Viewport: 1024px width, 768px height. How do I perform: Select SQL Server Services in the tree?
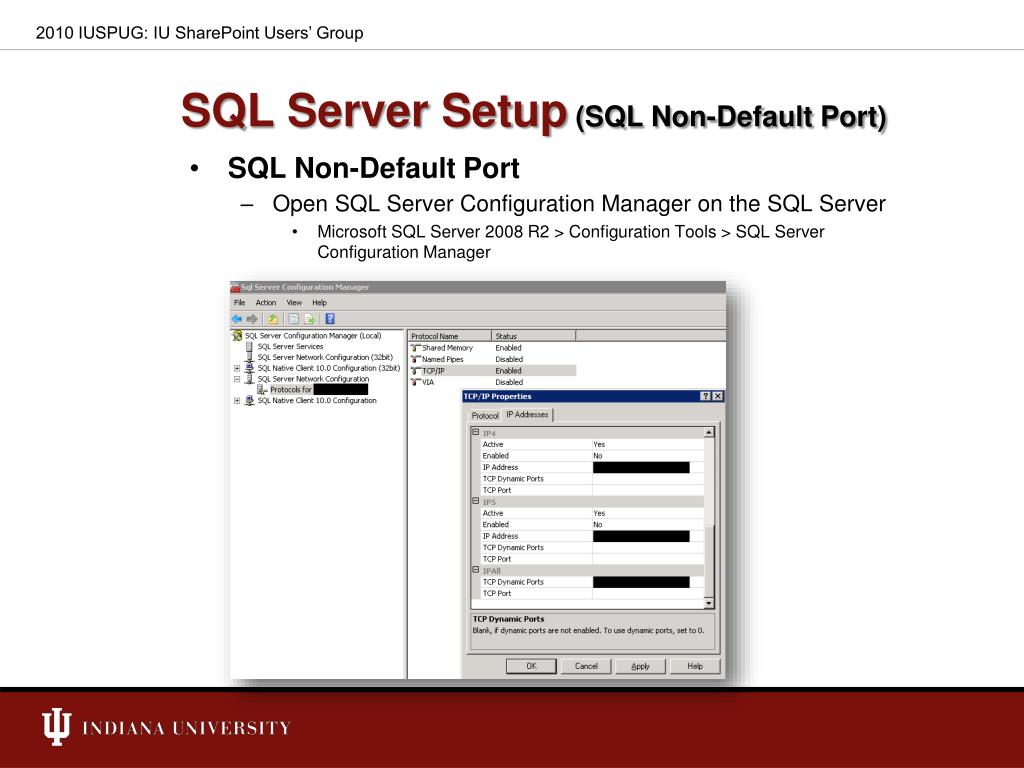pyautogui.click(x=290, y=347)
